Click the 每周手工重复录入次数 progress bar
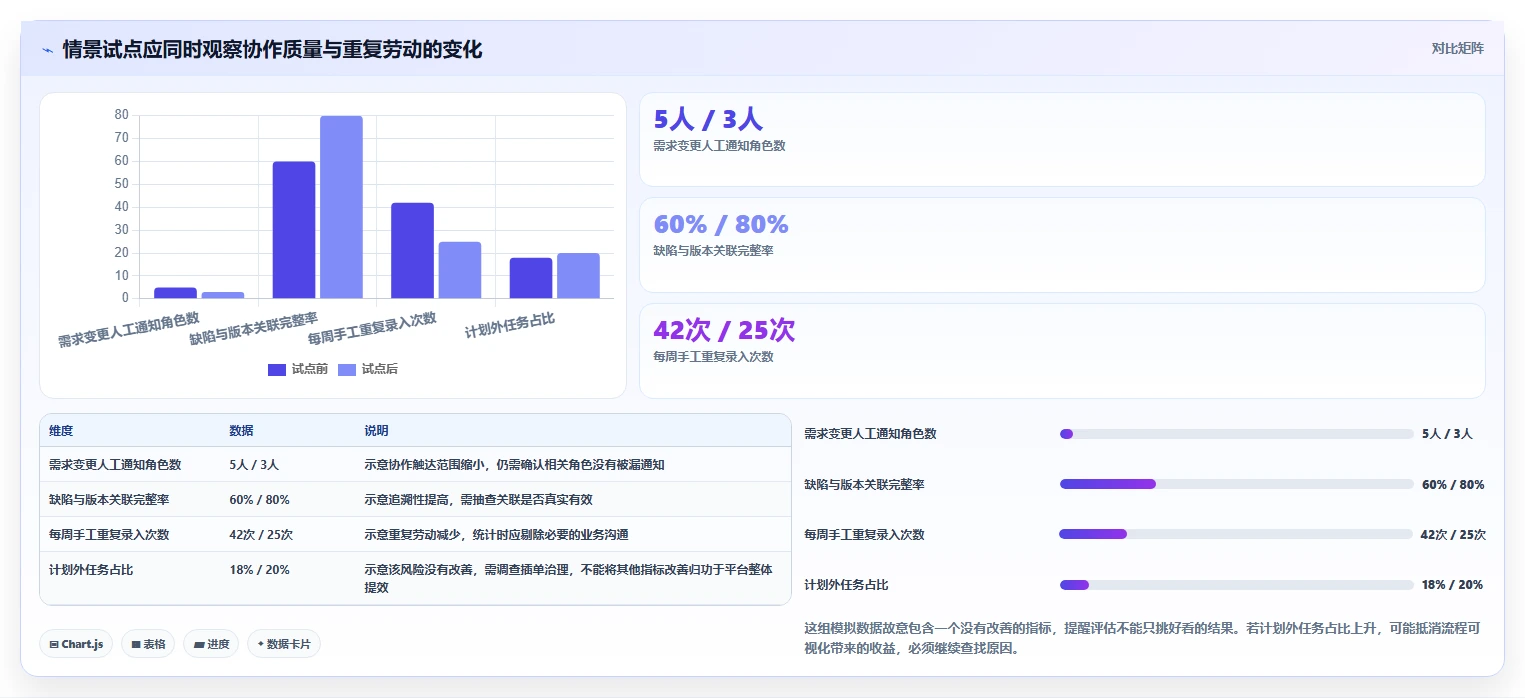The height and width of the screenshot is (698, 1525). (1236, 534)
